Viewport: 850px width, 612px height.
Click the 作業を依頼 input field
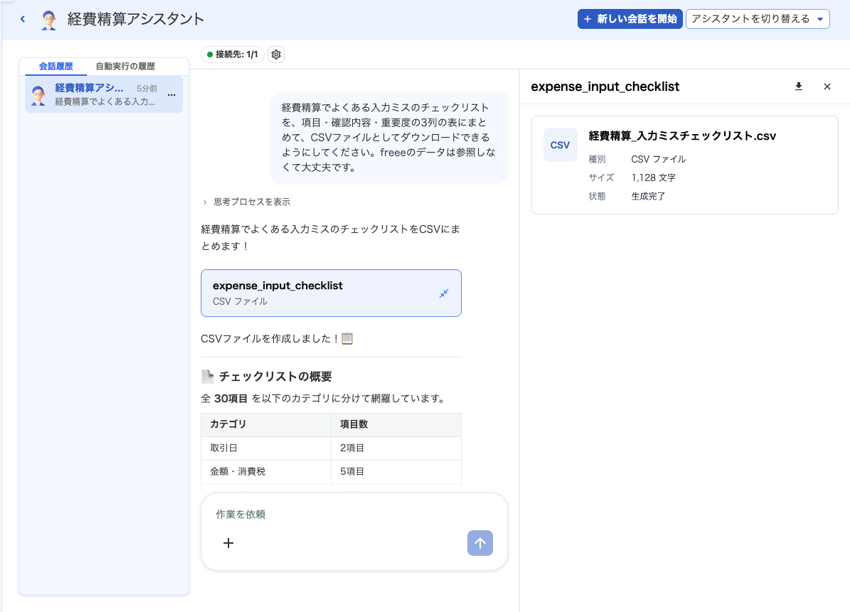pyautogui.click(x=354, y=514)
